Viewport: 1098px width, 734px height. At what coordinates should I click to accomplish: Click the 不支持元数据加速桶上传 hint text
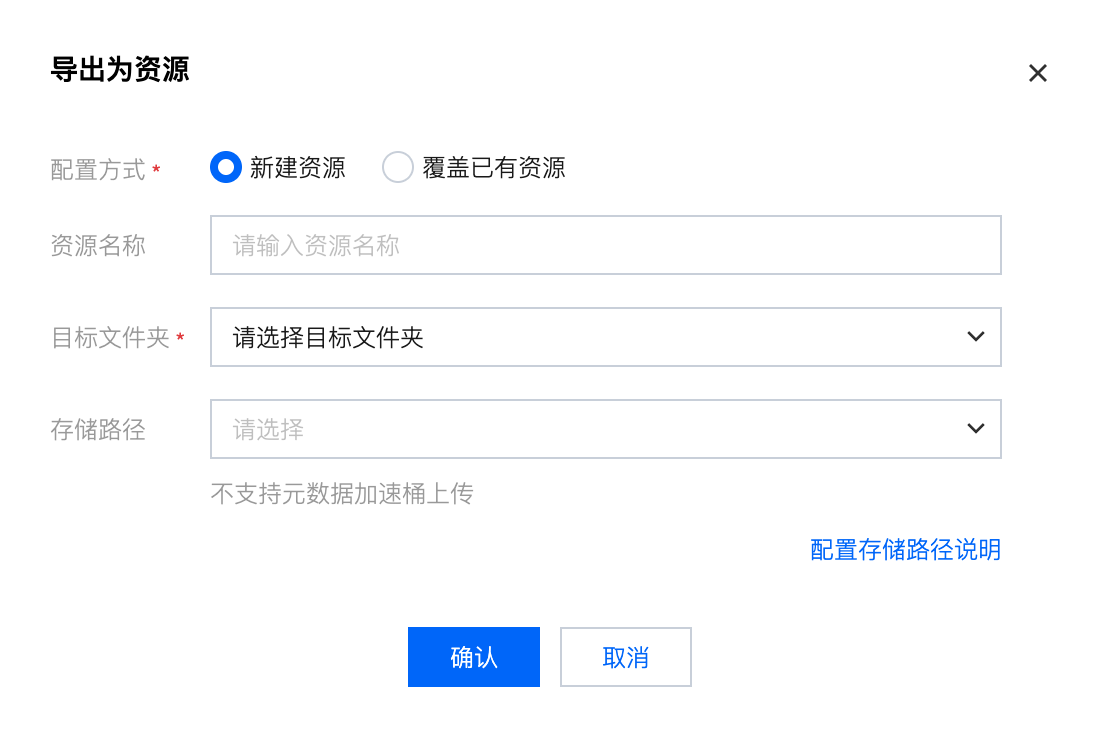pyautogui.click(x=342, y=493)
